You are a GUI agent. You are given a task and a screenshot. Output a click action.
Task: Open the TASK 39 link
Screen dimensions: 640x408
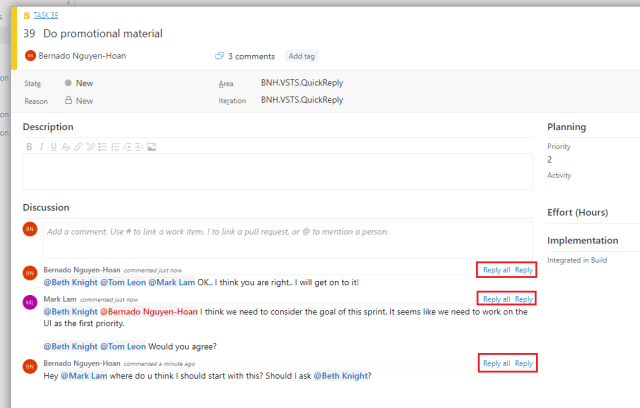45,16
